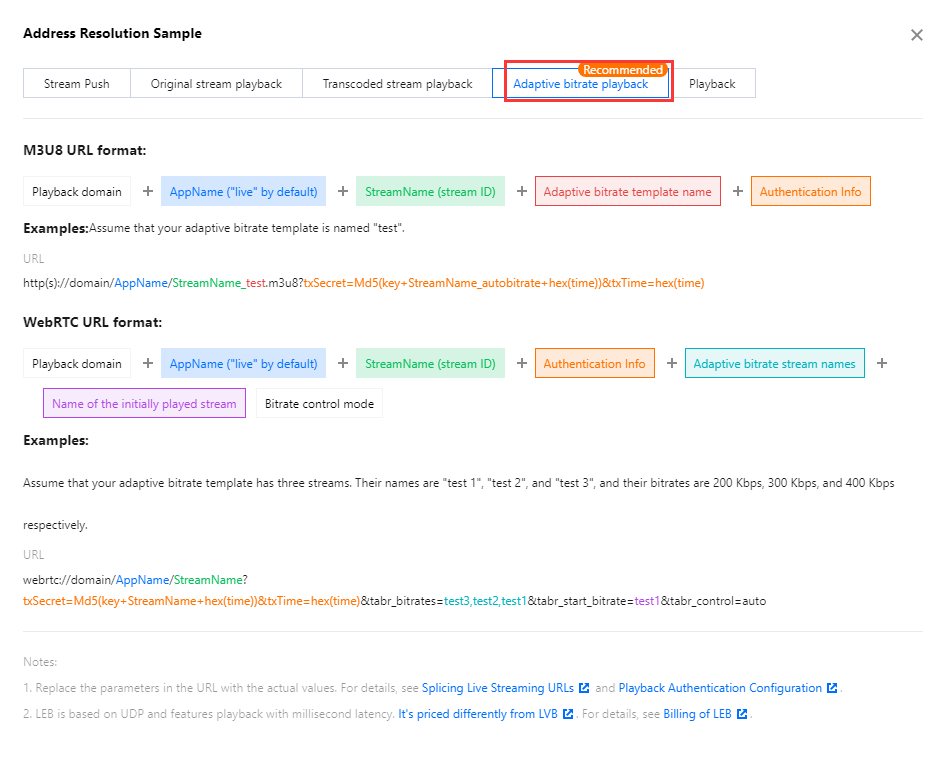Close the Address Resolution Sample dialog

click(916, 35)
